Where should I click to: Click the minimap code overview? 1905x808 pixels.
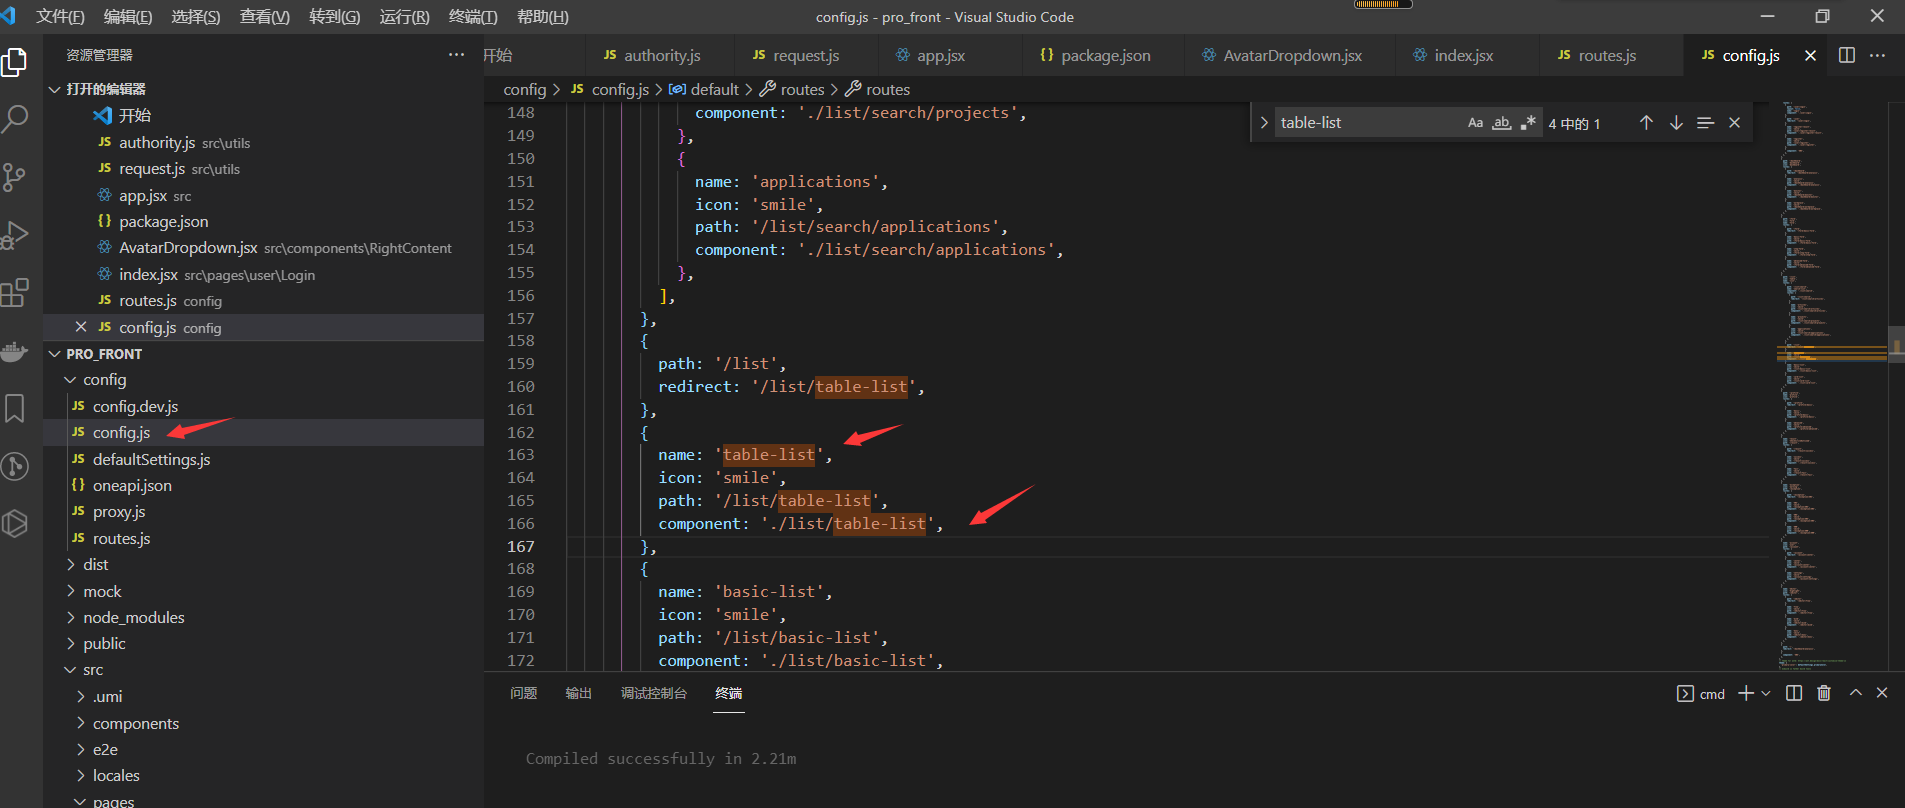[1831, 385]
